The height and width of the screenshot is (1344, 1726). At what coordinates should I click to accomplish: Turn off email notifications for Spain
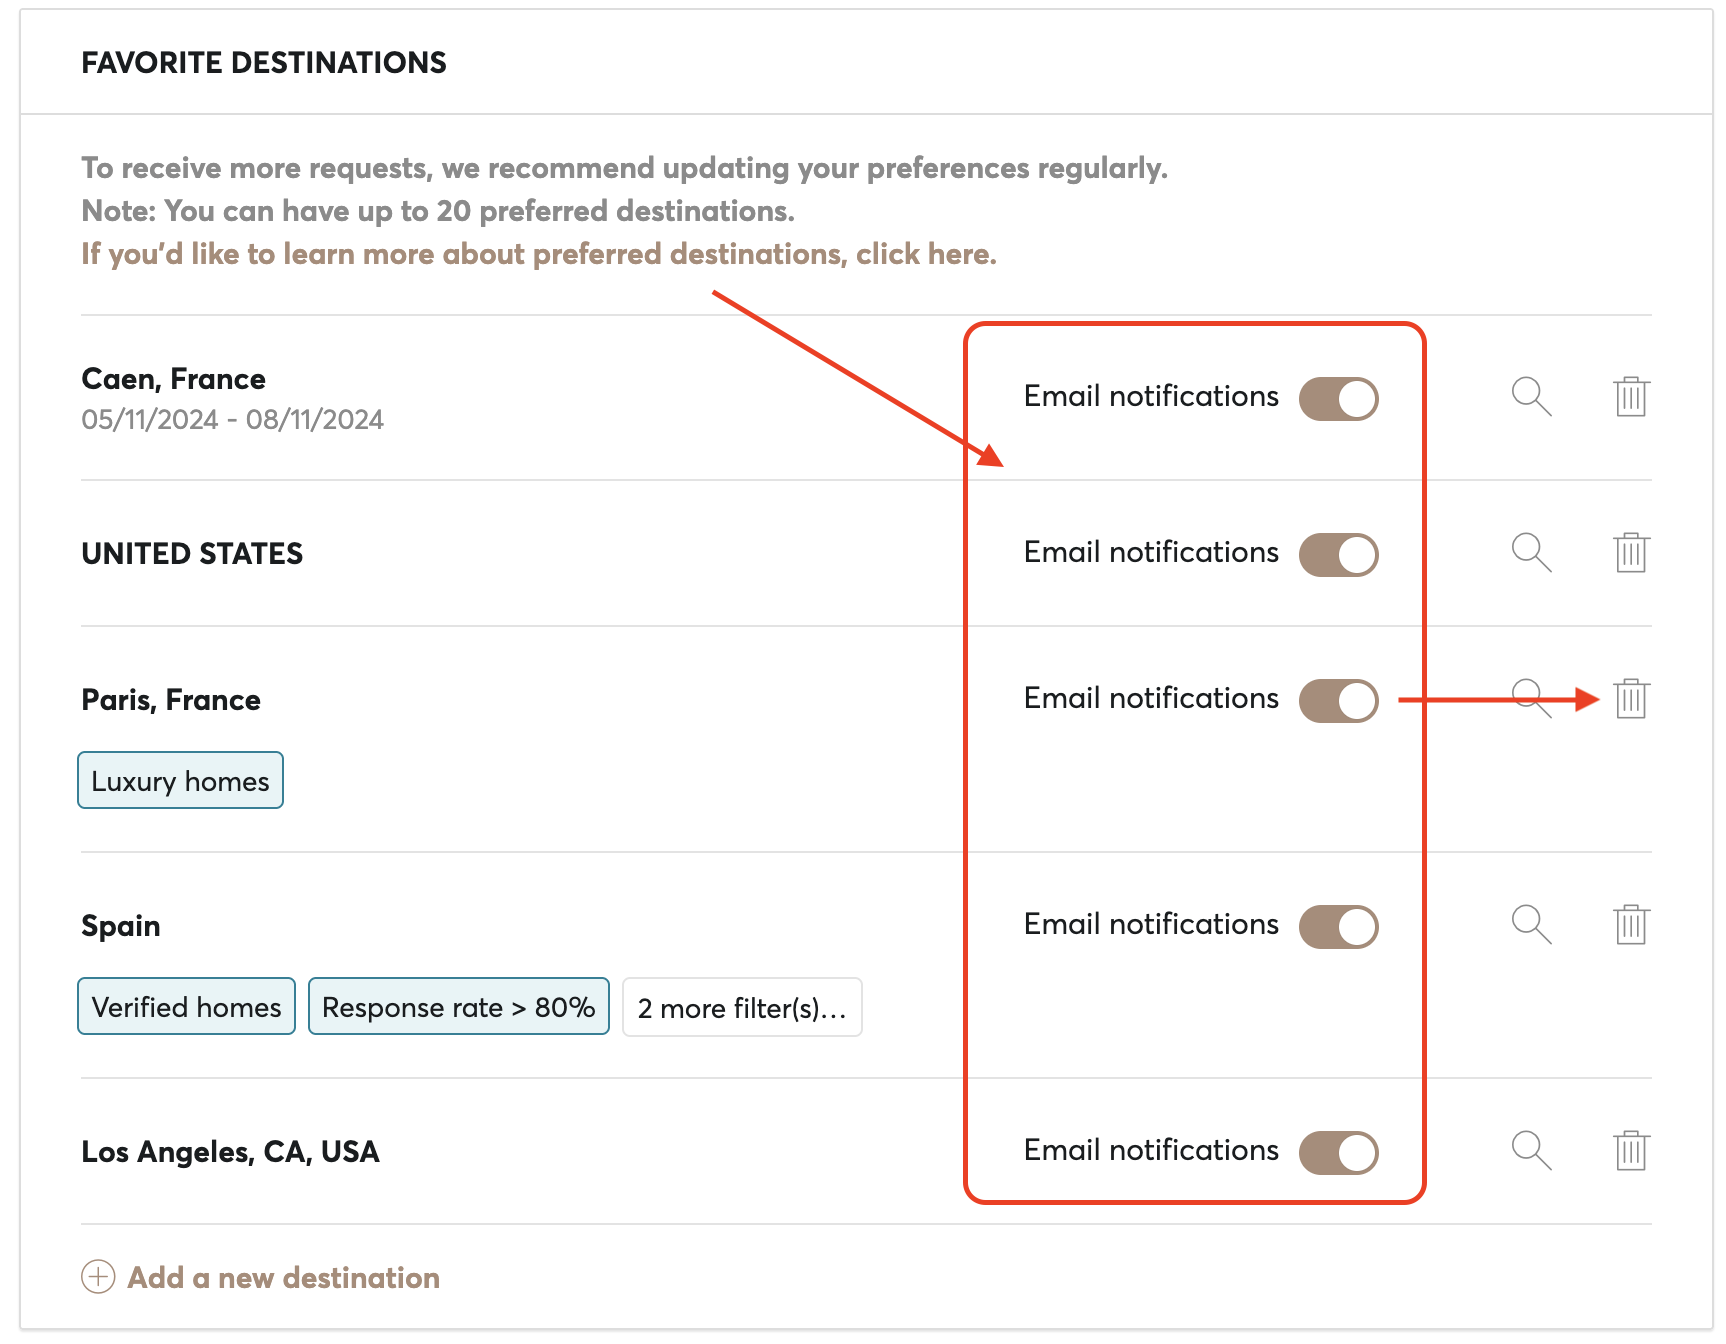(1338, 926)
